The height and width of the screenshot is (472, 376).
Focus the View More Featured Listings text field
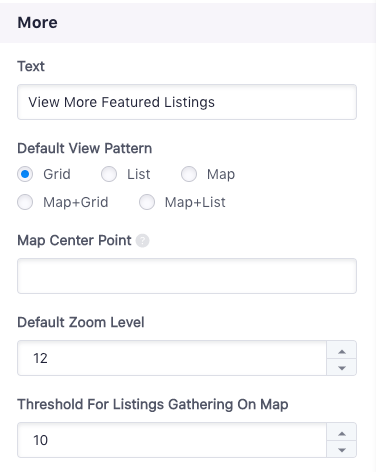pyautogui.click(x=187, y=102)
